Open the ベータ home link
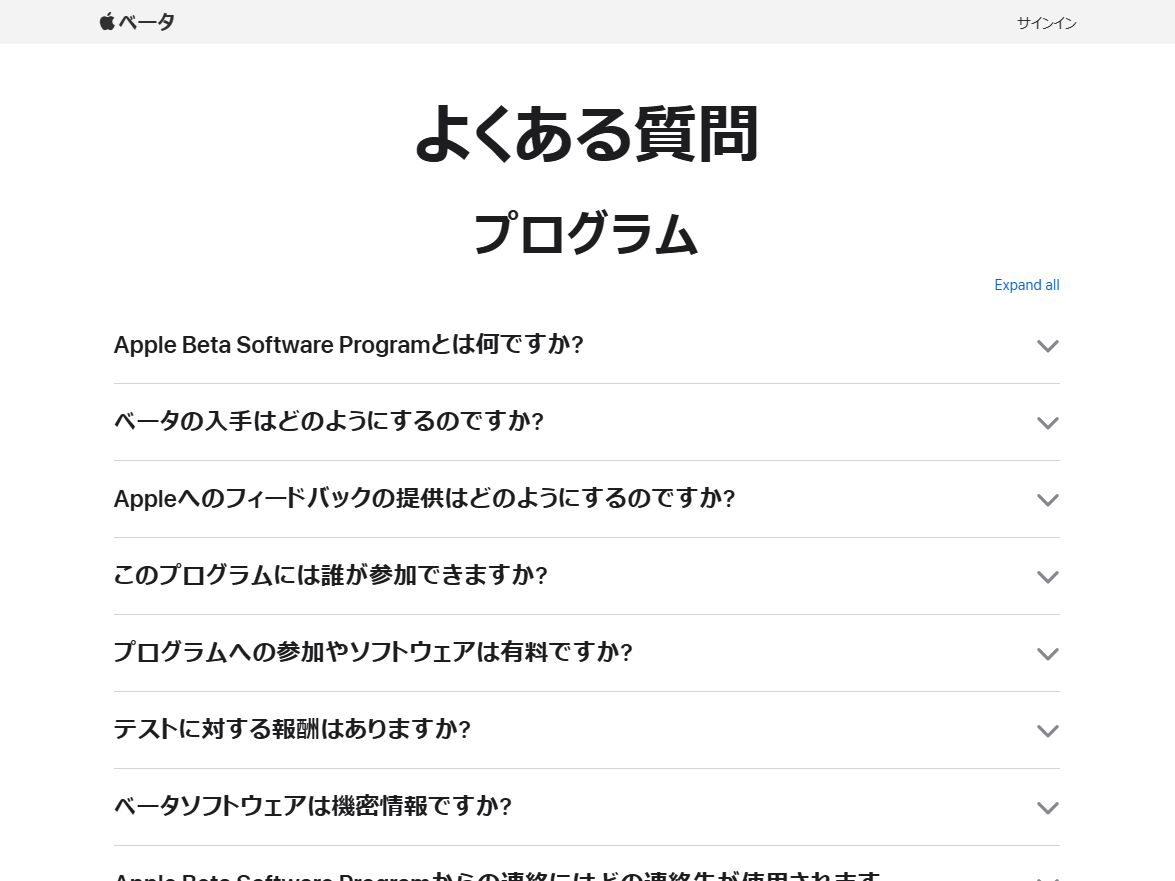Image resolution: width=1175 pixels, height=881 pixels. (146, 22)
